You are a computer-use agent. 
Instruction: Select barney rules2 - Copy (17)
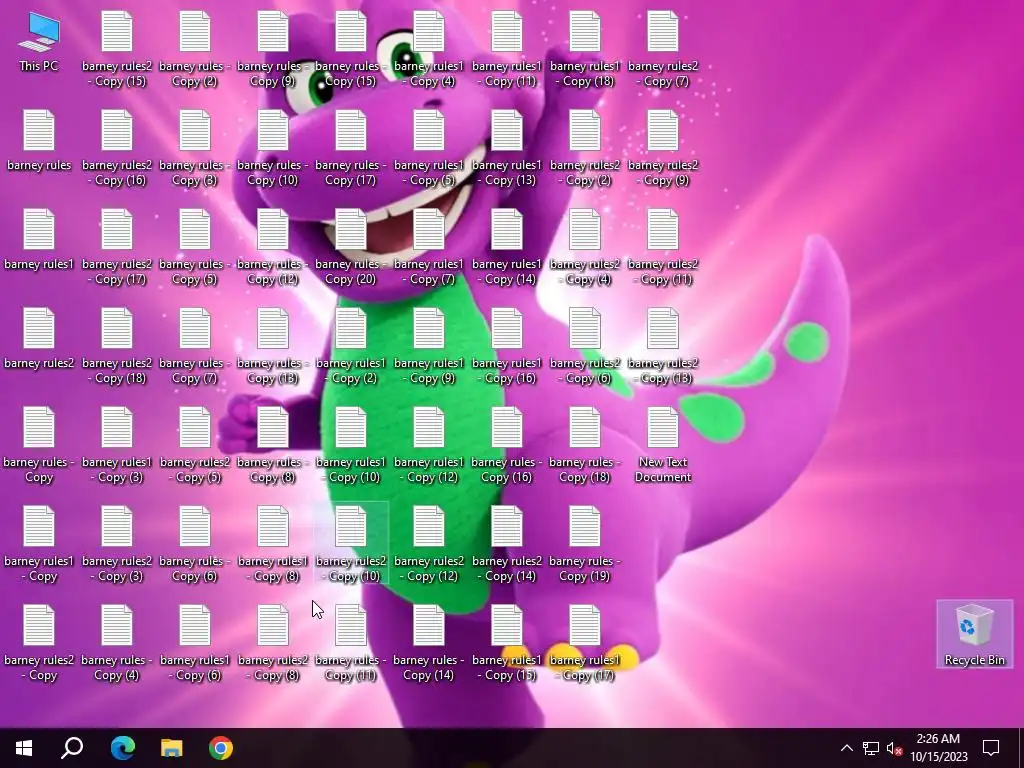(117, 248)
